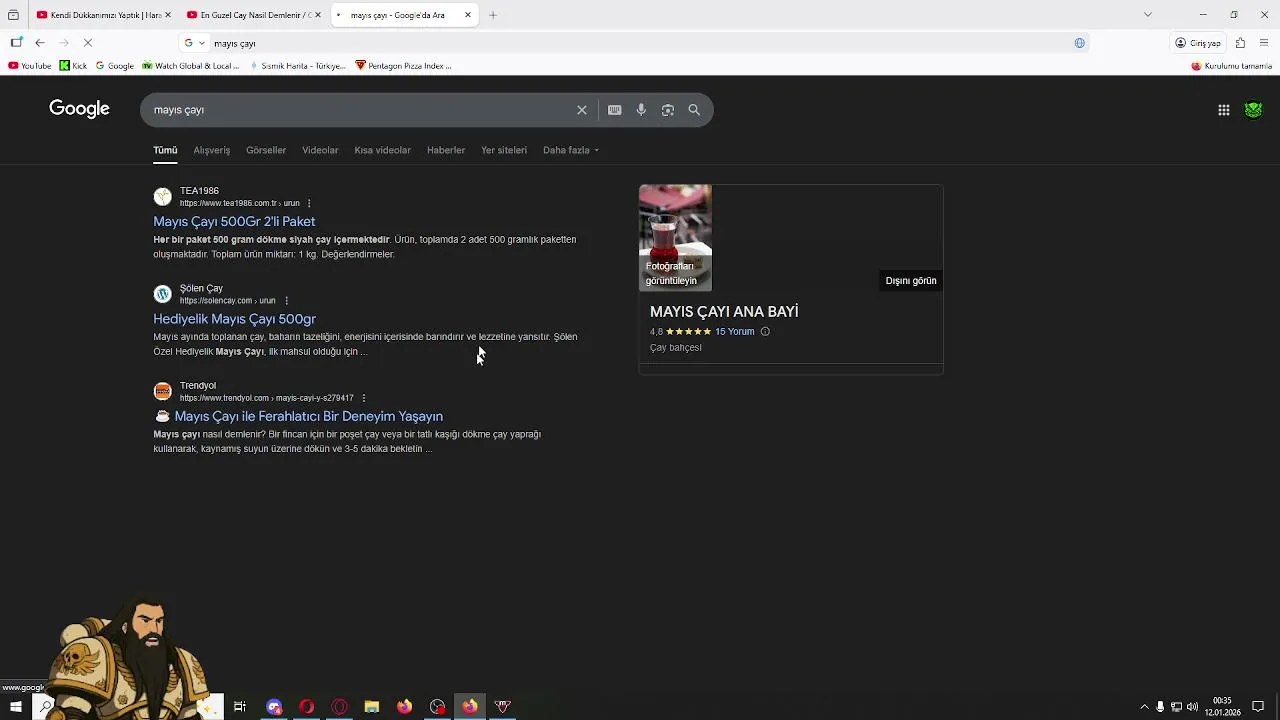
Task: Open a new browser tab
Action: click(x=493, y=15)
